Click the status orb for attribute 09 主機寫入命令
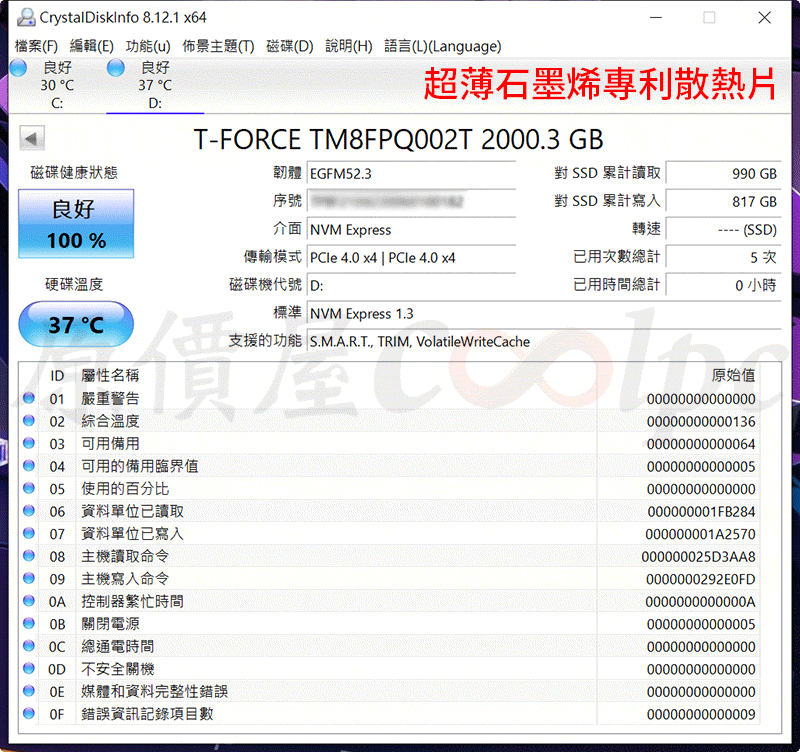 point(29,578)
